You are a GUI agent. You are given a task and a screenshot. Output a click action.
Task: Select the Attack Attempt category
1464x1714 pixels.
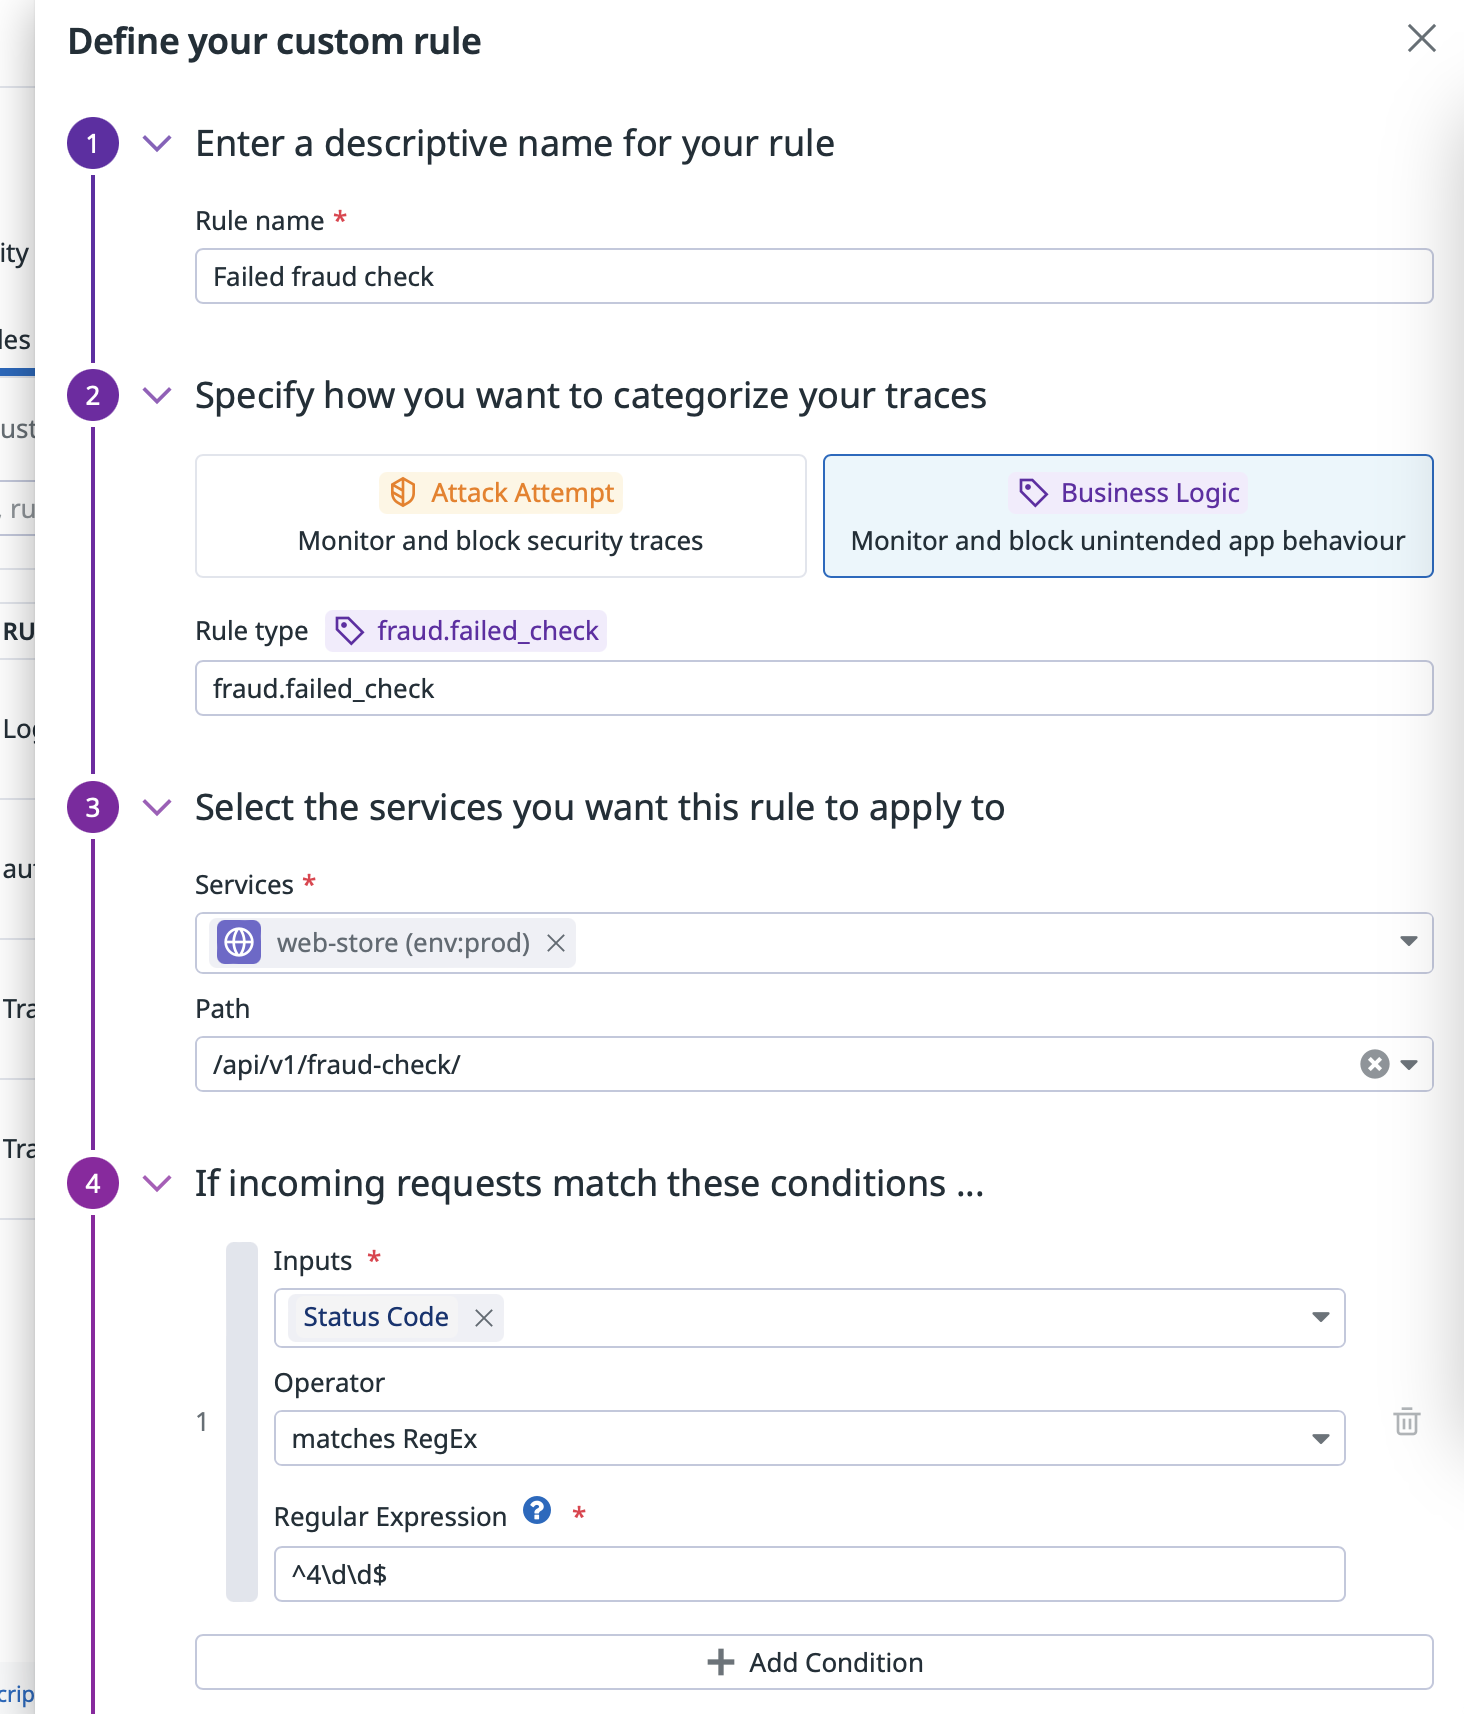tap(501, 516)
